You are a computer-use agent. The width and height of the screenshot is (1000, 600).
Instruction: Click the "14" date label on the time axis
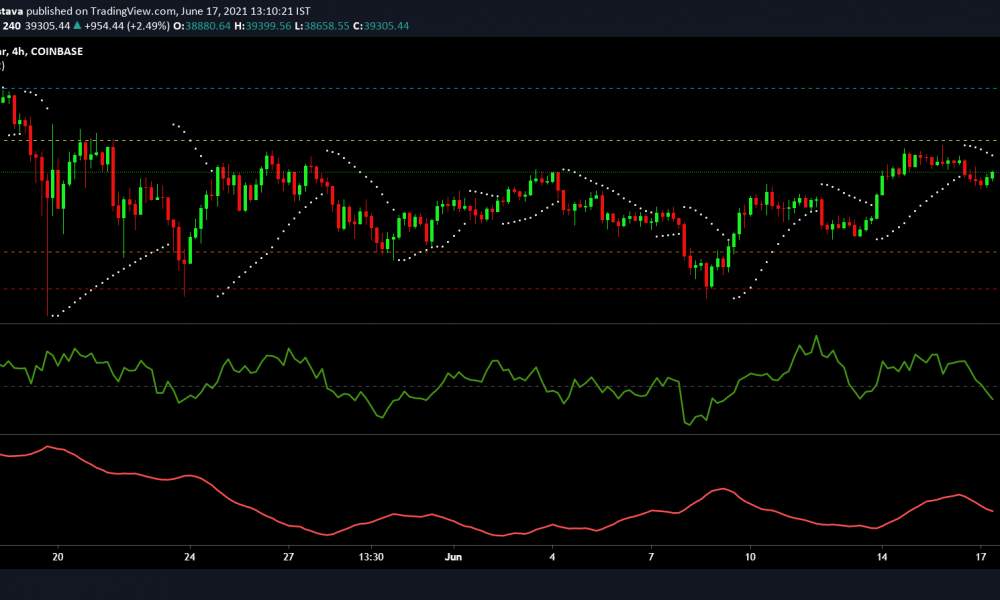pos(882,557)
